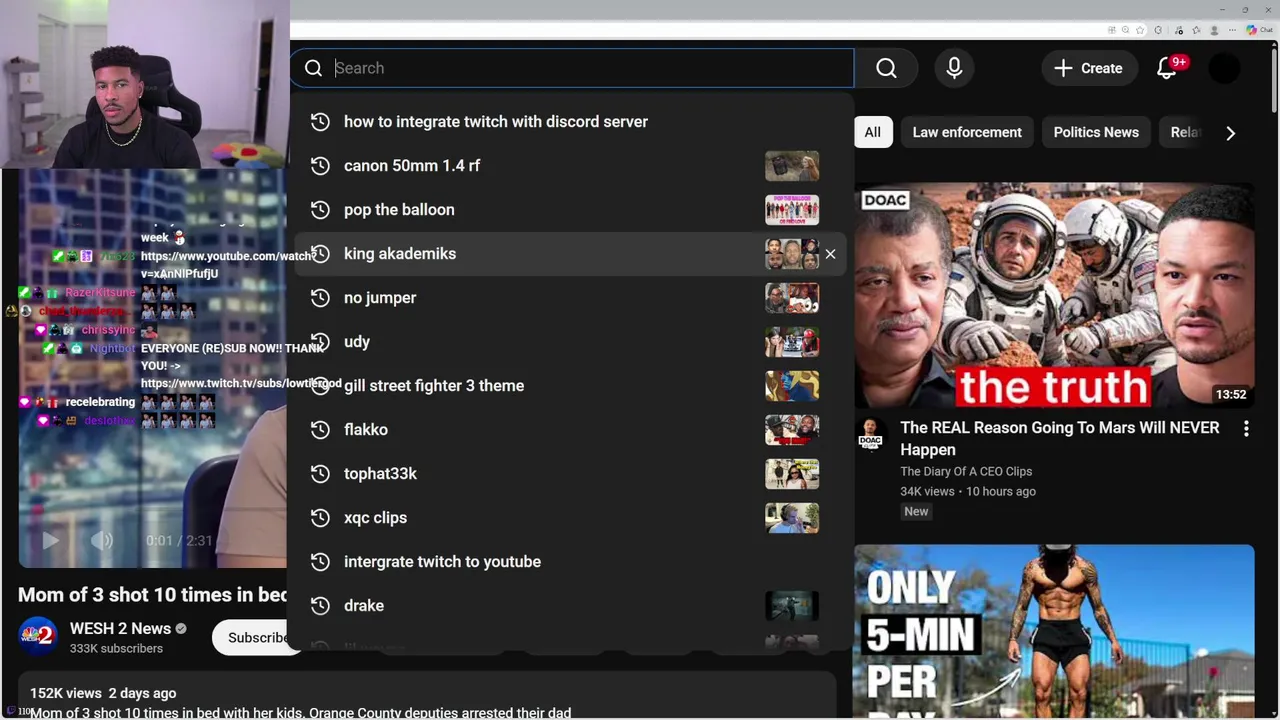The height and width of the screenshot is (720, 1280).
Task: Pick the 'king akademiks' suggestion
Action: [571, 254]
